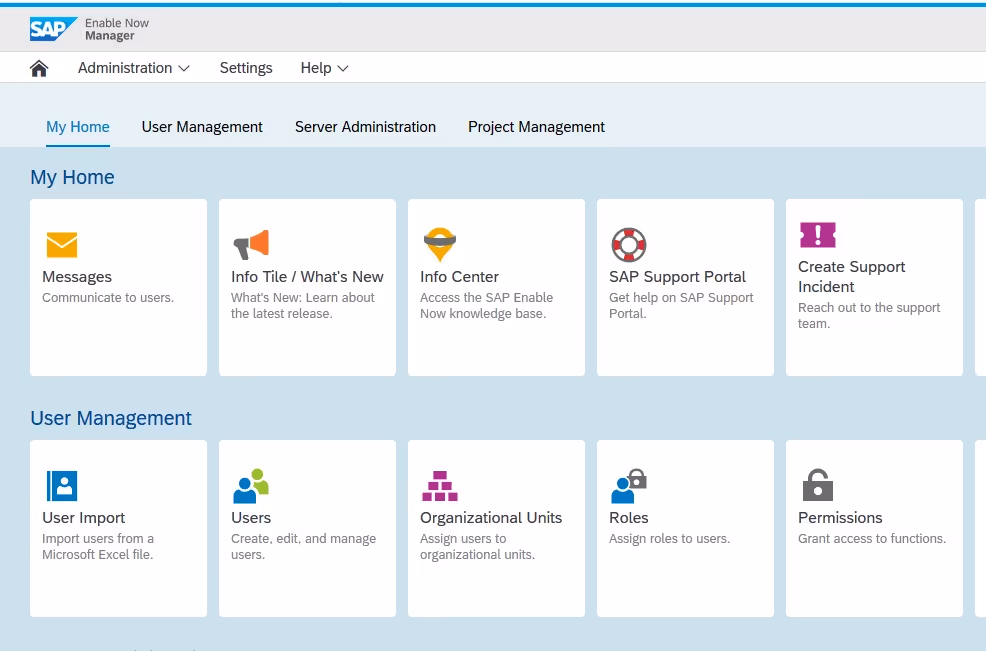Click the SAP logo
Screen dimensions: 986x651
pos(53,29)
